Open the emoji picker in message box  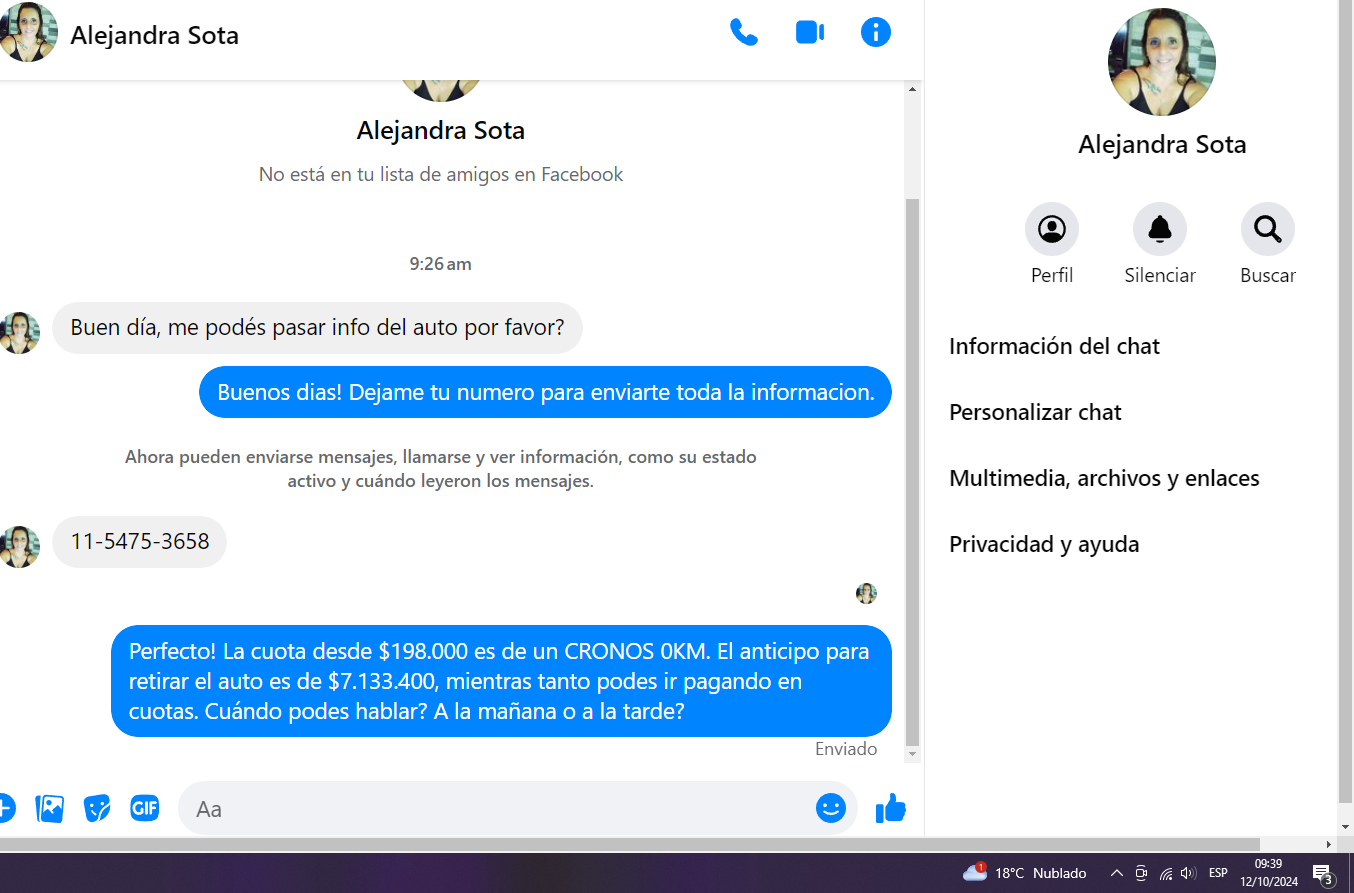pos(830,808)
